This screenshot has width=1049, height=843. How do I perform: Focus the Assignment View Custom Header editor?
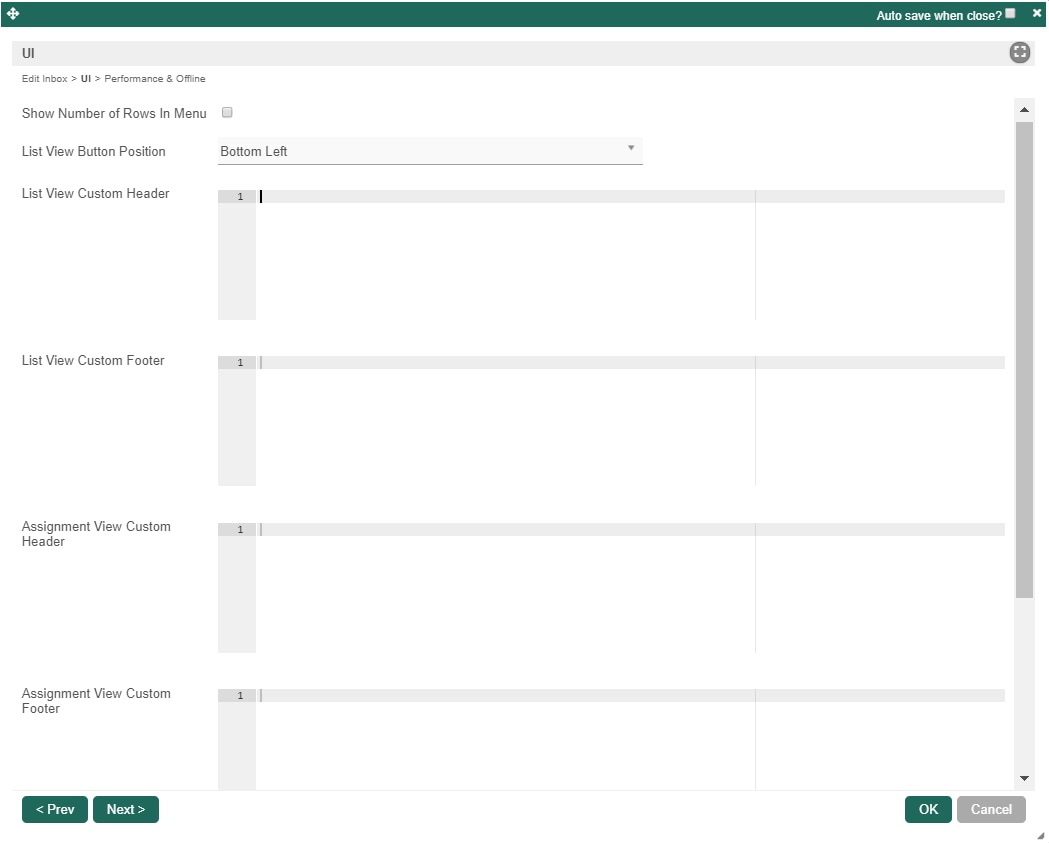click(x=611, y=588)
